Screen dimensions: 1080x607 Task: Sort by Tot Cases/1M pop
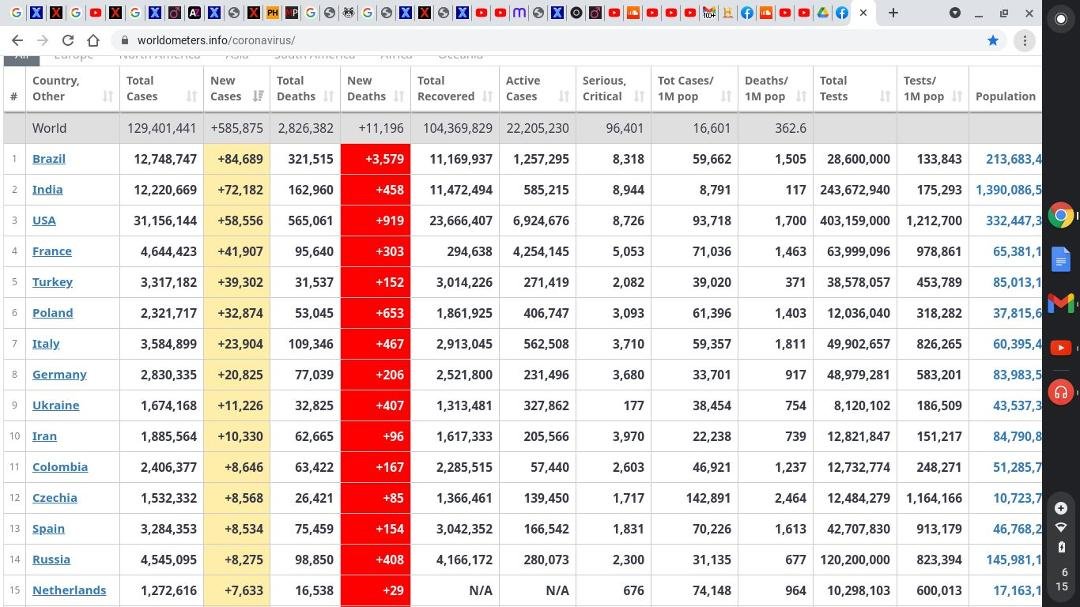[694, 88]
